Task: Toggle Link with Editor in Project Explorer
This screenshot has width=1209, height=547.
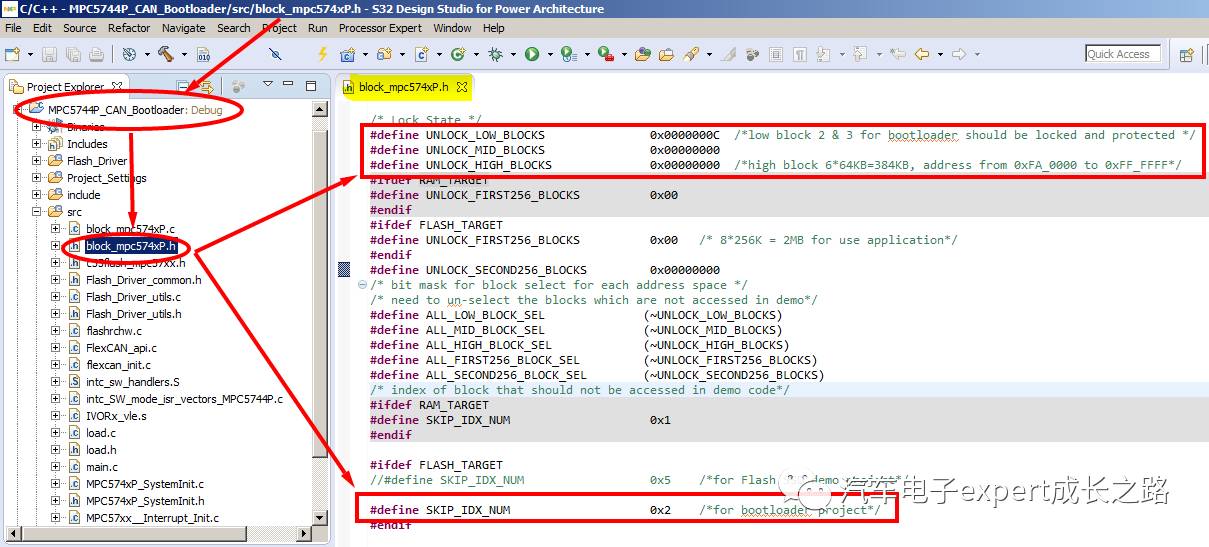Action: click(207, 87)
